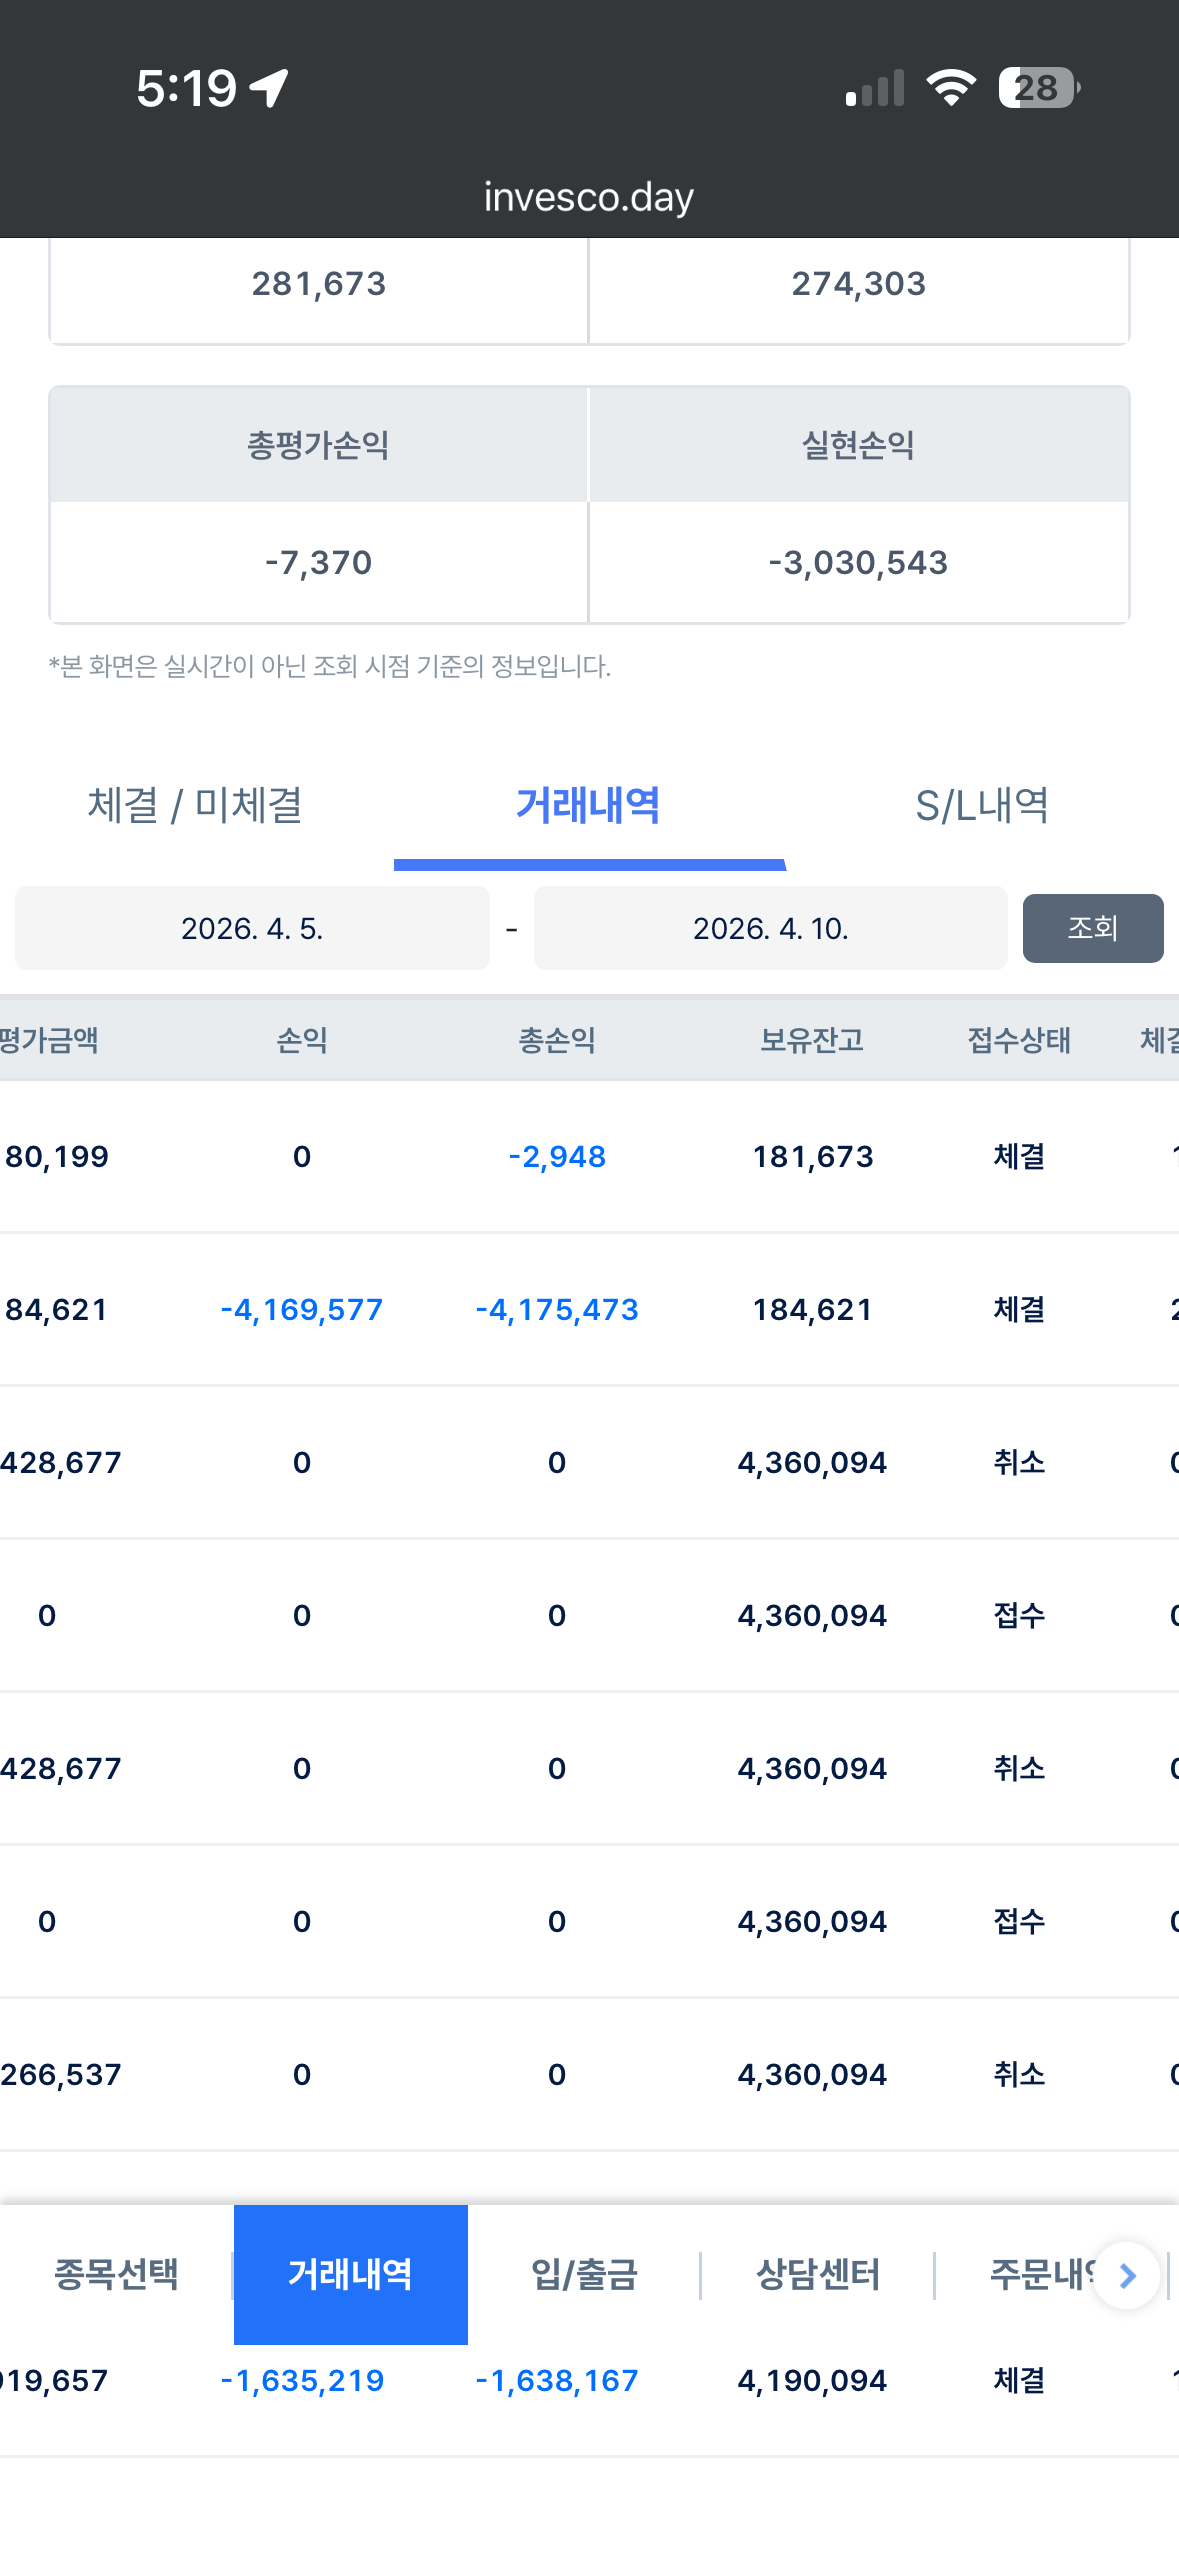Tap the battery indicator showing 28
Screen dimensions: 1179x2556
1039,88
